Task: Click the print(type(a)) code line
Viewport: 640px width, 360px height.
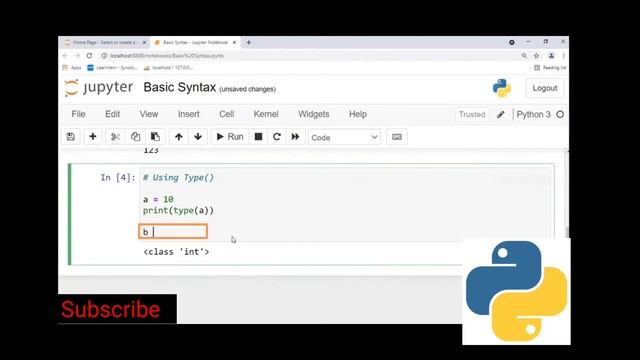Action: click(x=178, y=211)
